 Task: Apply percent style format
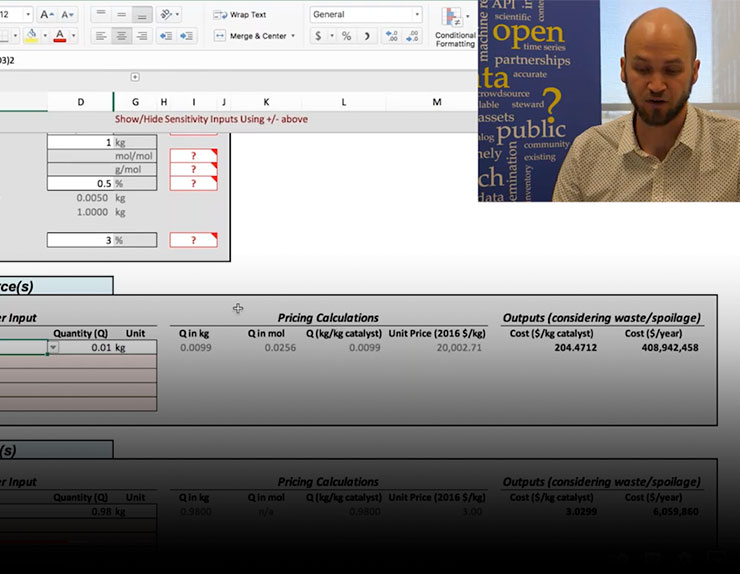(346, 36)
